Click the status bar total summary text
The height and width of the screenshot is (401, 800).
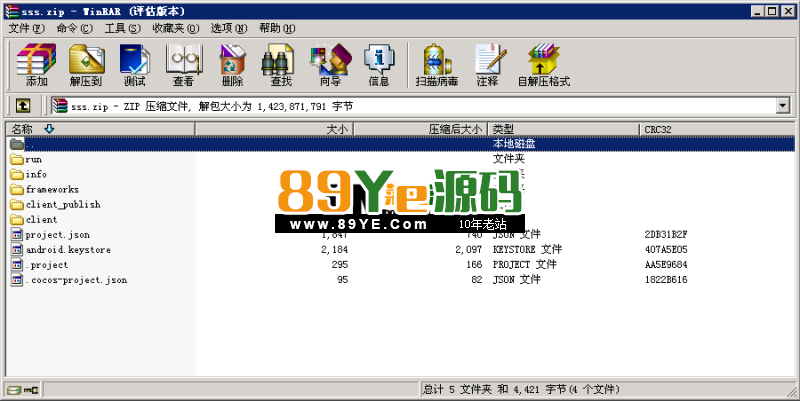[x=521, y=390]
